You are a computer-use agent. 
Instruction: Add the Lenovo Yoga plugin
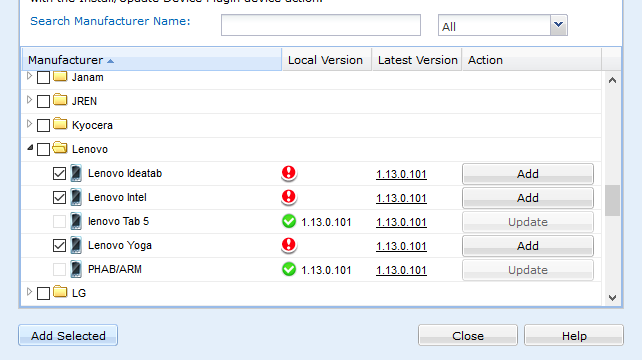[528, 246]
